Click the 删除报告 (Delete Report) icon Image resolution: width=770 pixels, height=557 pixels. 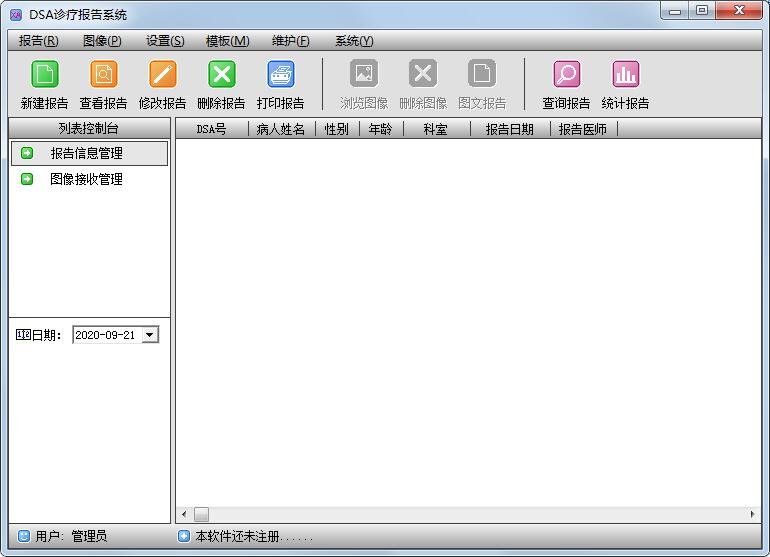[221, 75]
